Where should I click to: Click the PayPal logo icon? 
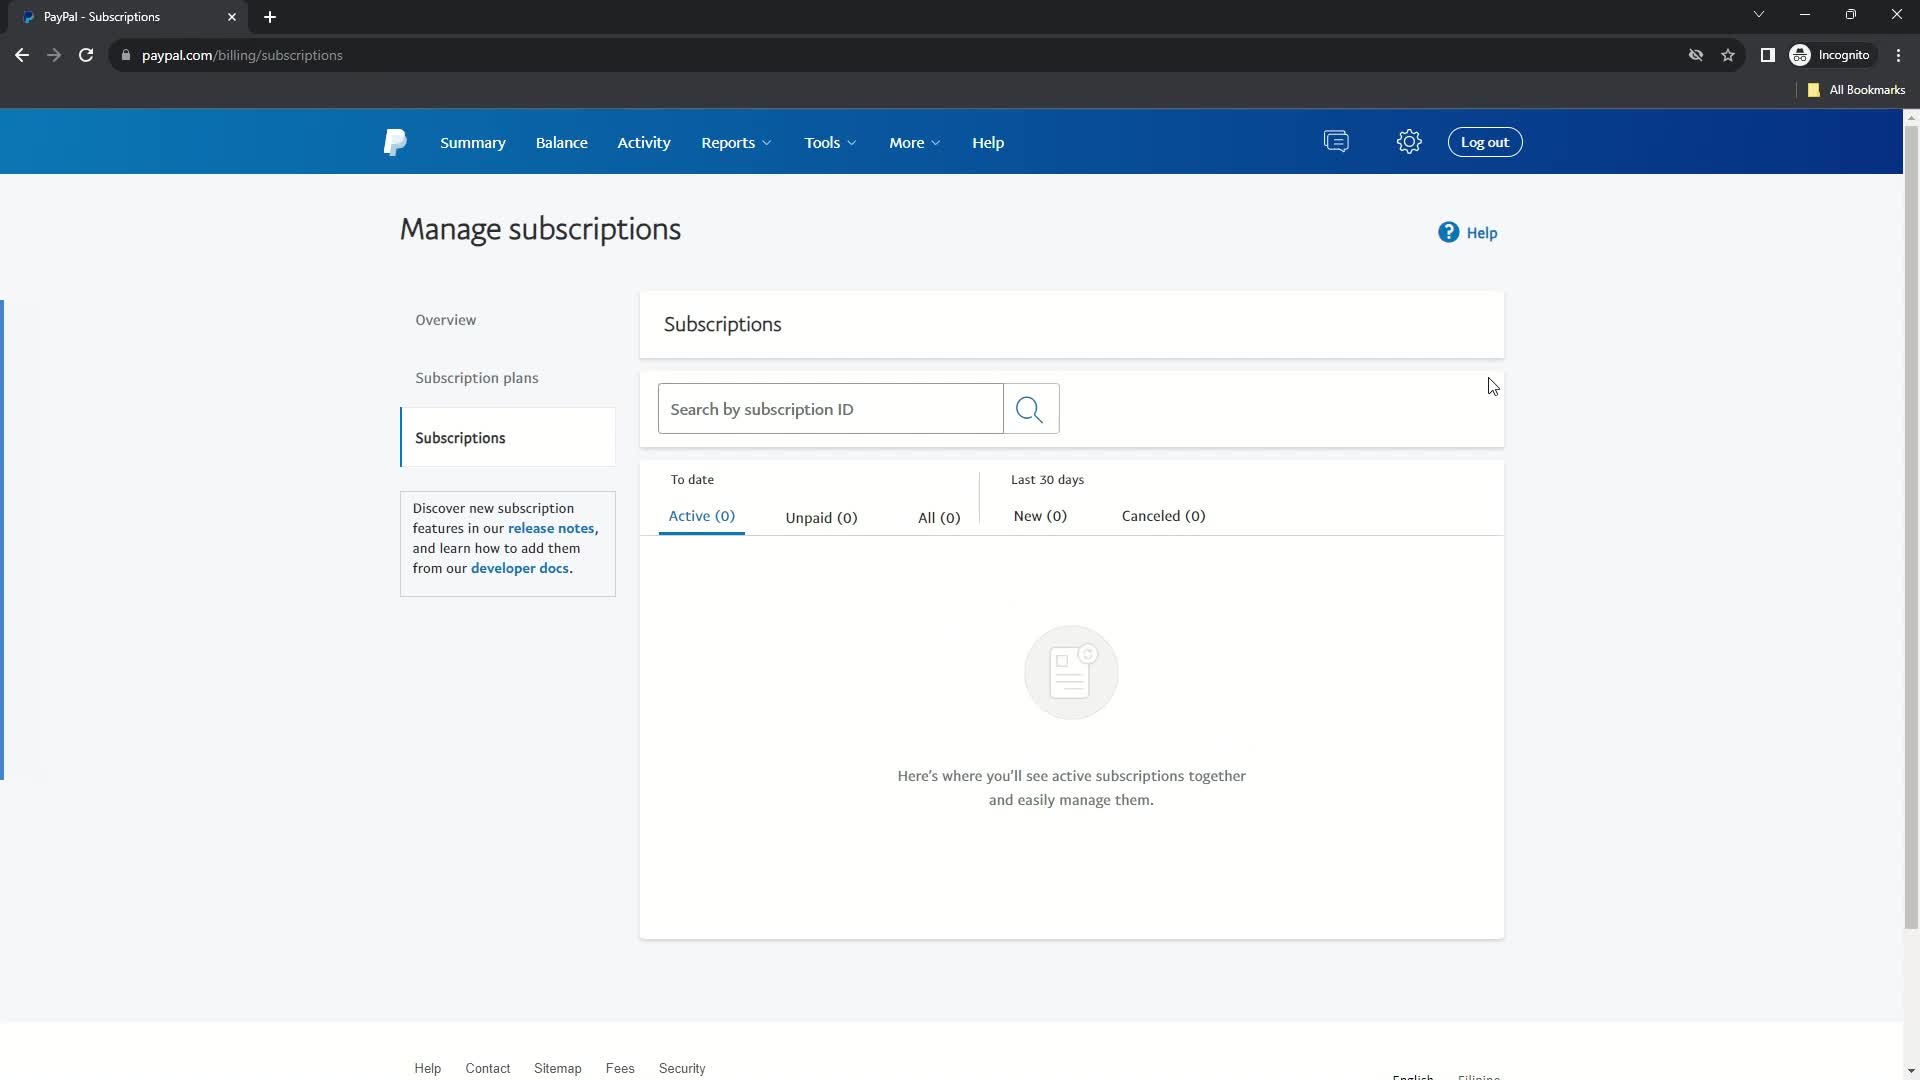tap(395, 142)
